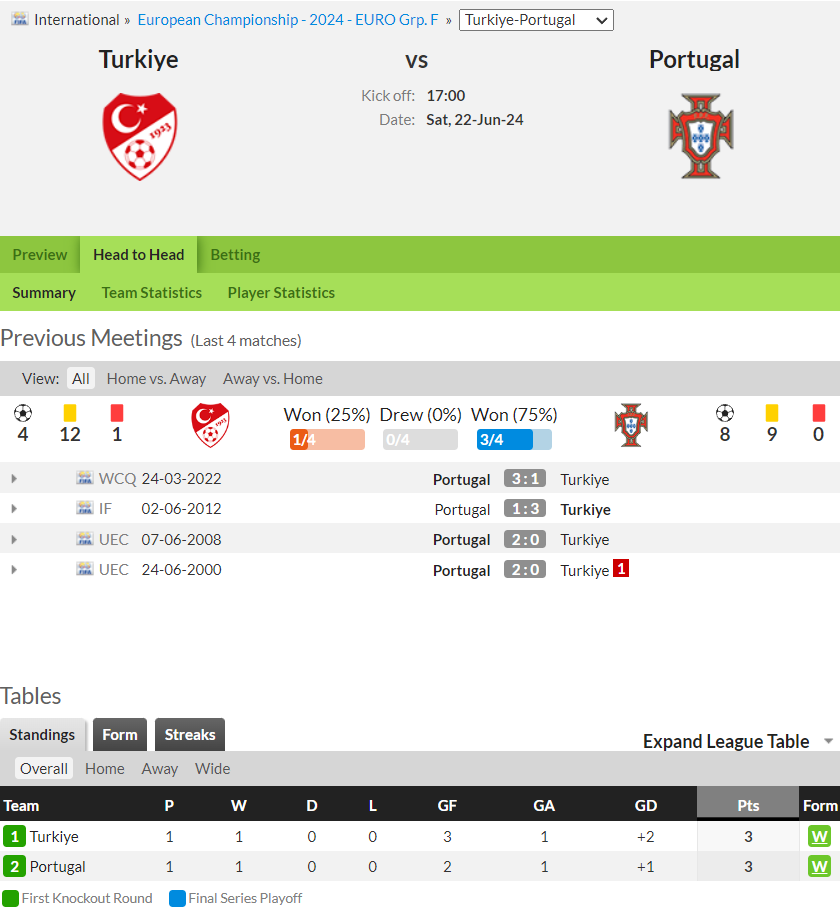Click FIFA icon on WCQ 24-03-2022 row
The width and height of the screenshot is (840, 917).
[85, 478]
